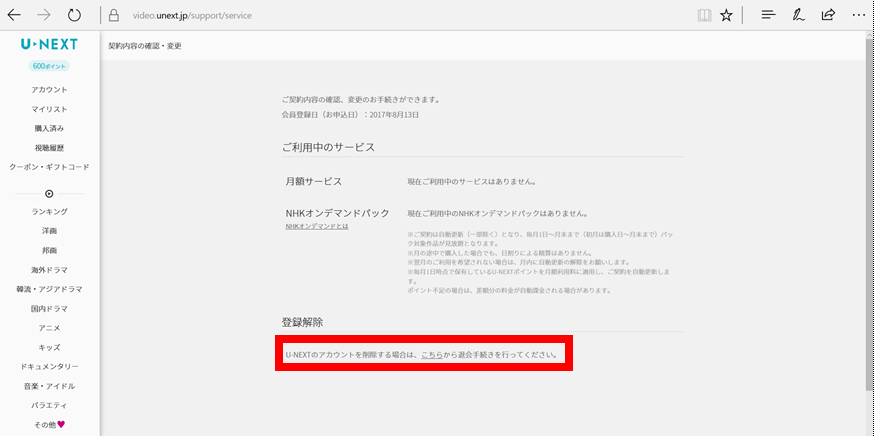Click the U-NEXT logo
The image size is (874, 436).
click(x=49, y=44)
